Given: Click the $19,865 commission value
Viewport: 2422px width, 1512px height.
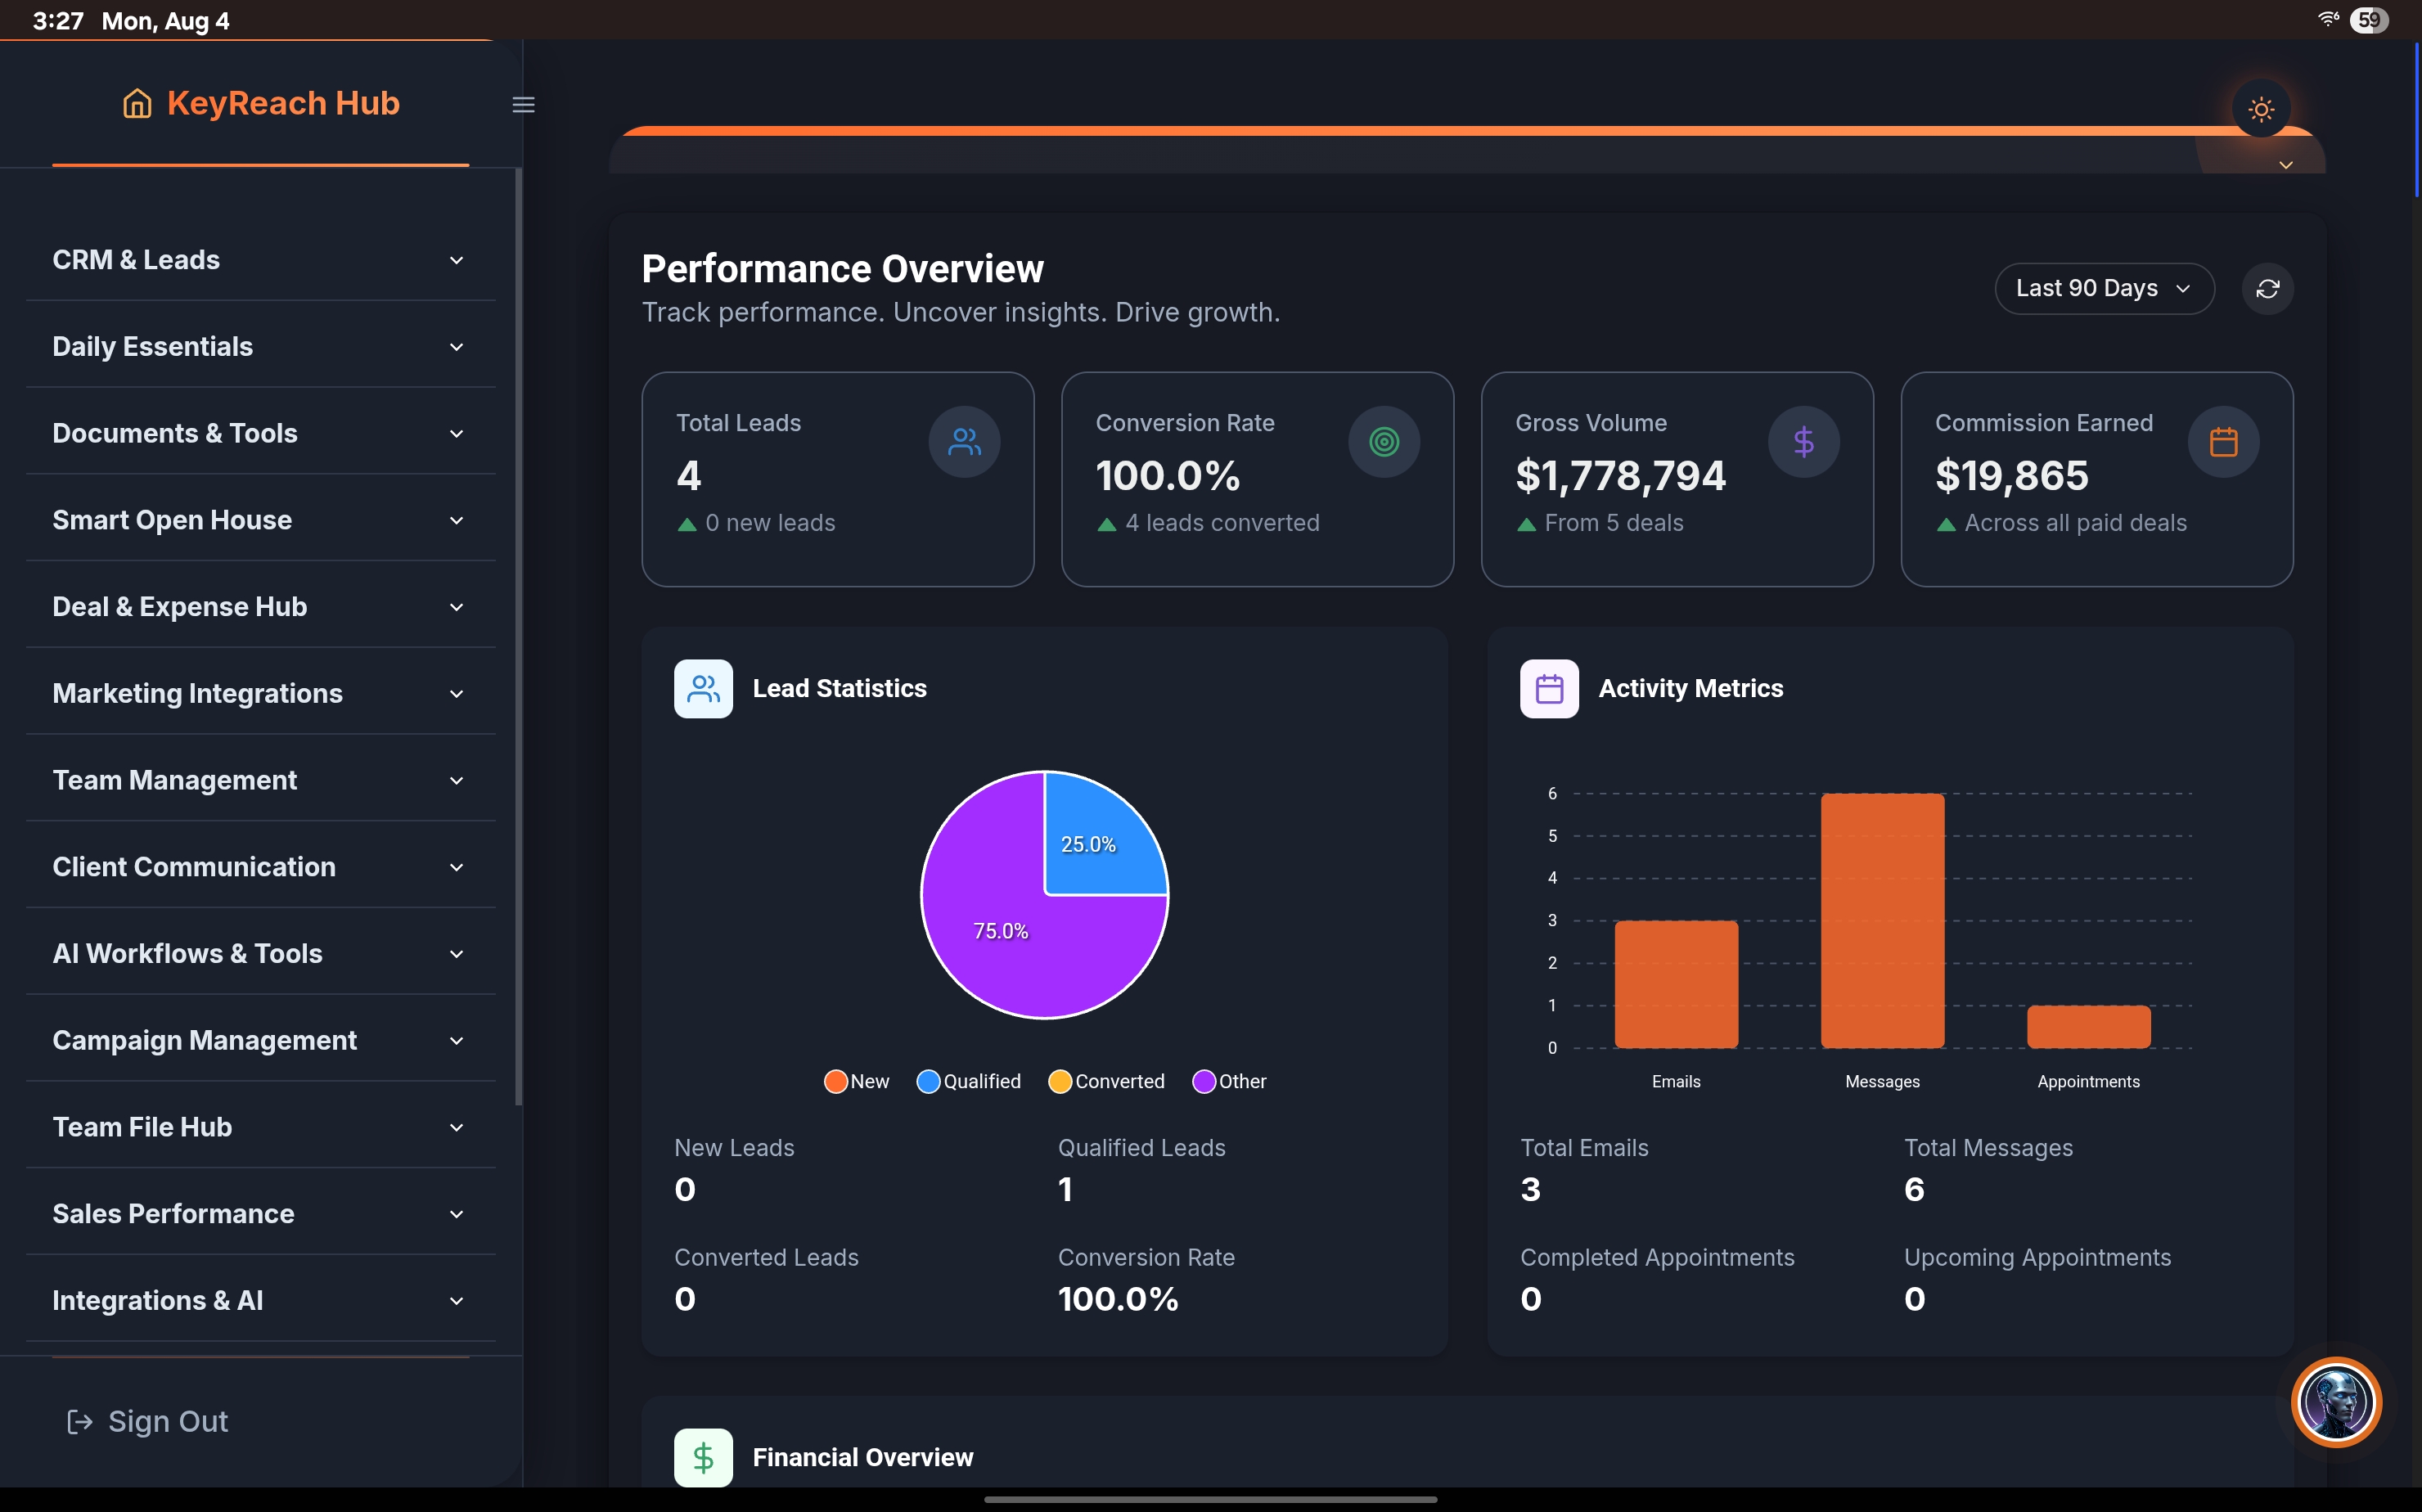Looking at the screenshot, I should [x=2011, y=475].
